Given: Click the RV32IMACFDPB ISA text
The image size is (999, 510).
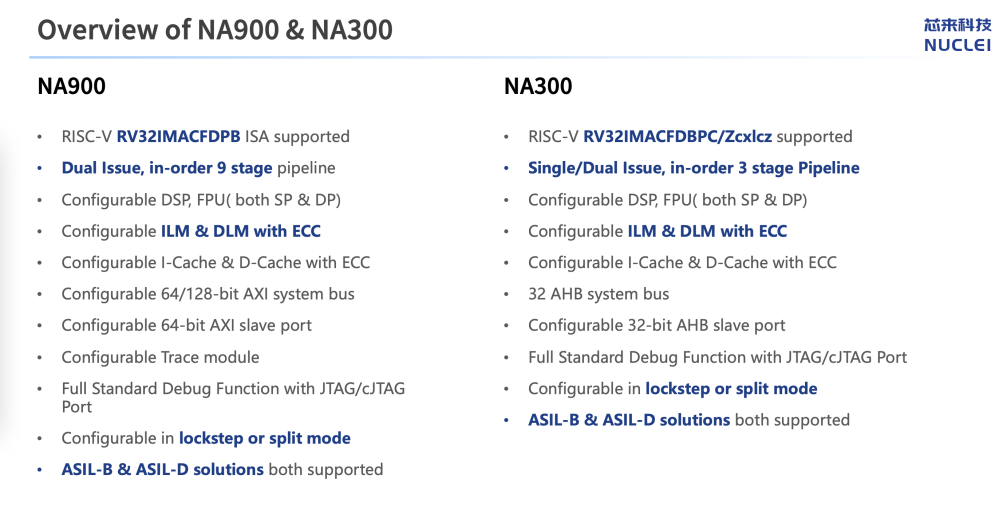Looking at the screenshot, I should (178, 136).
